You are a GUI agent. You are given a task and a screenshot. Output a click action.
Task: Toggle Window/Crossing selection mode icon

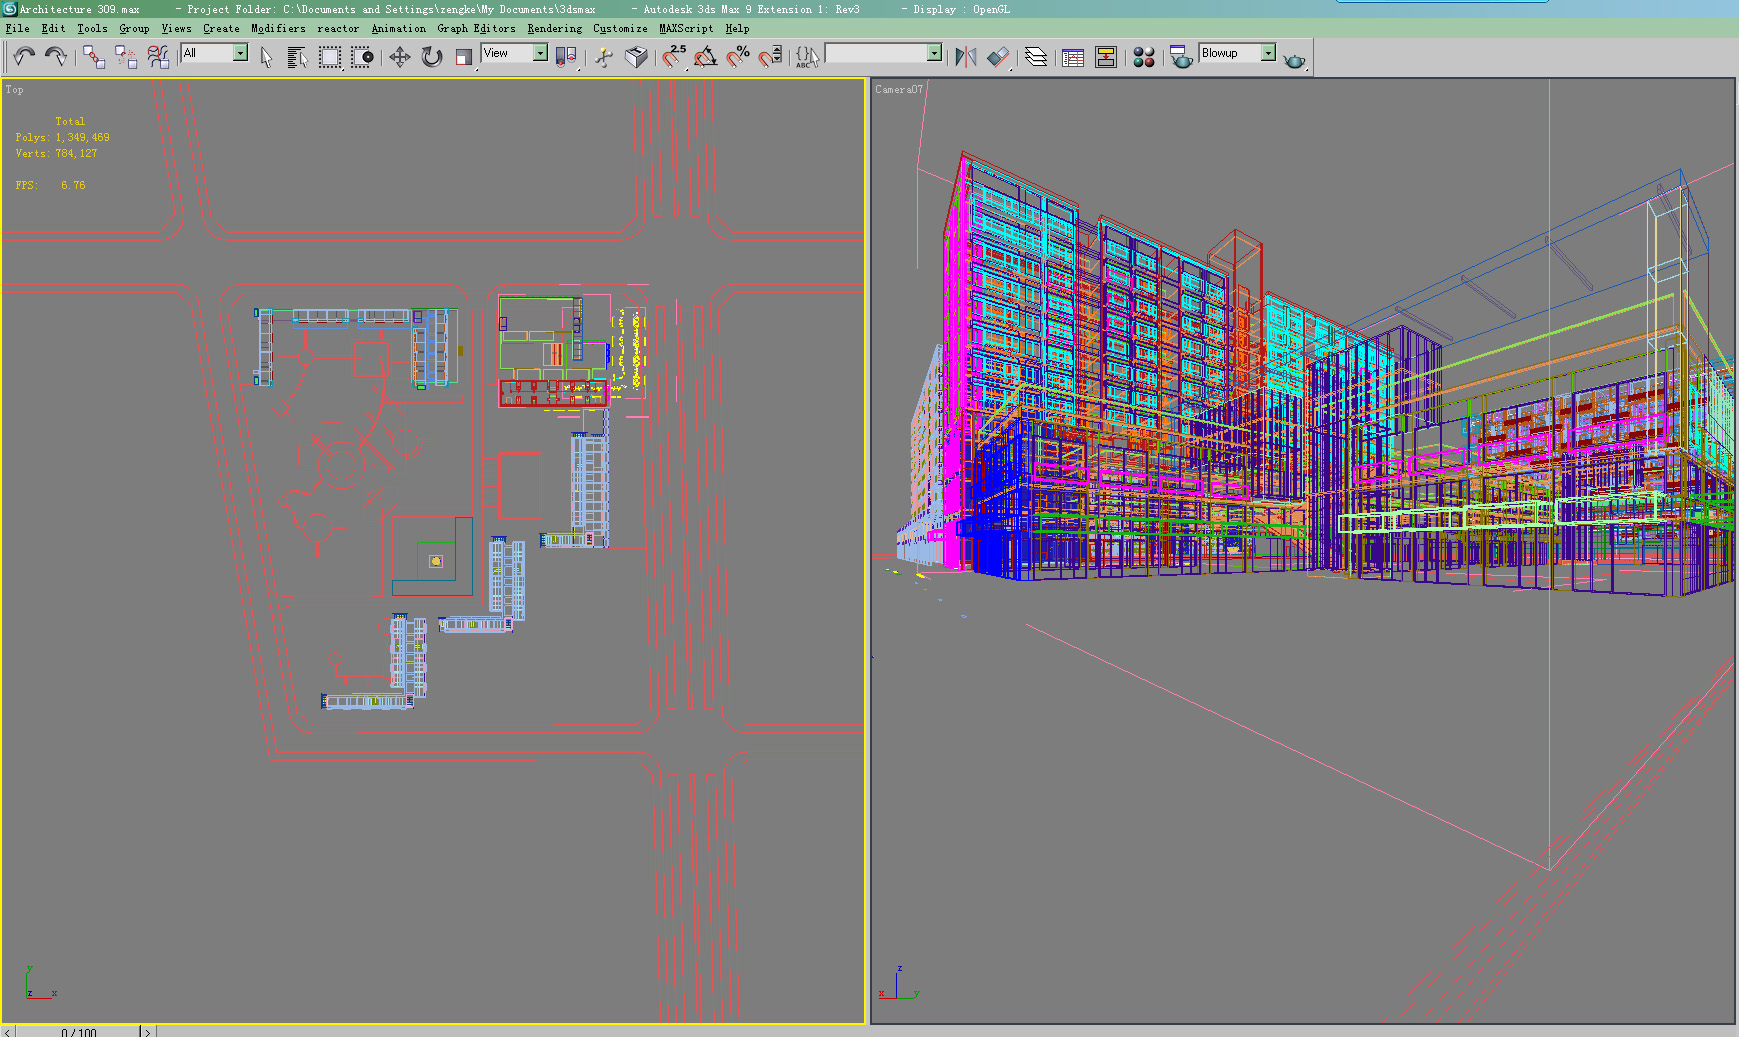point(362,57)
